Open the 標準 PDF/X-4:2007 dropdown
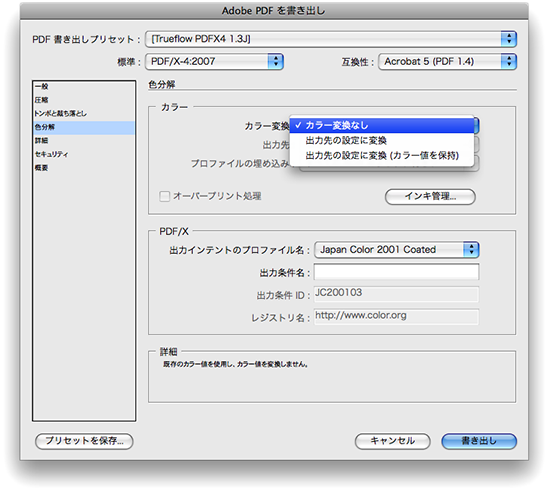This screenshot has width=550, height=490. (x=214, y=61)
